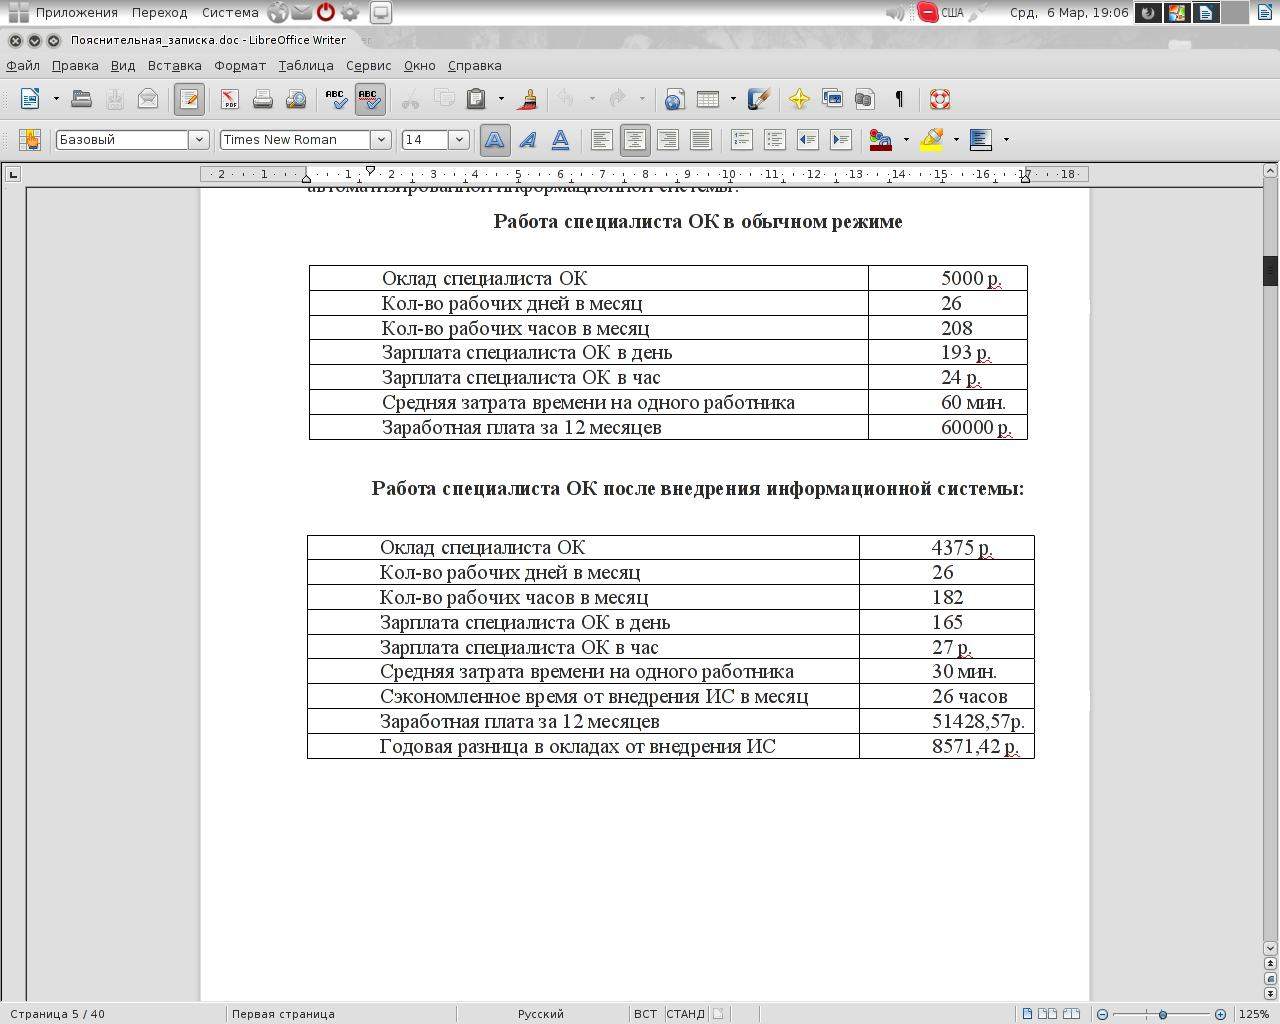Click date and time clock
This screenshot has height=1024, width=1280.
pyautogui.click(x=1069, y=13)
